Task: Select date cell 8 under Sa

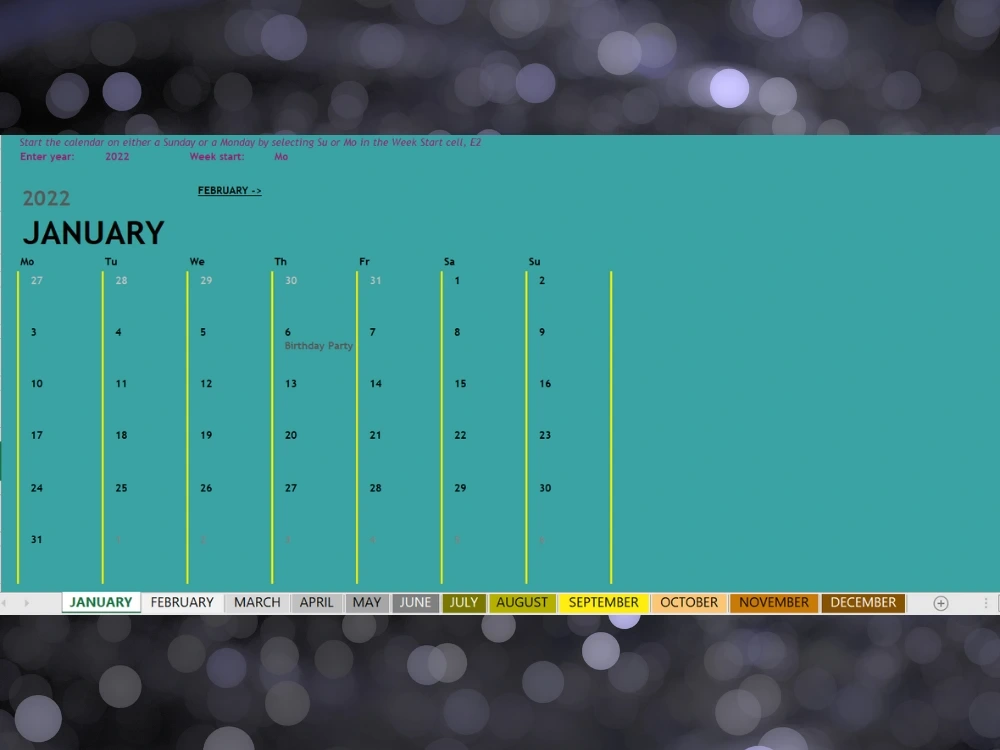Action: tap(457, 332)
